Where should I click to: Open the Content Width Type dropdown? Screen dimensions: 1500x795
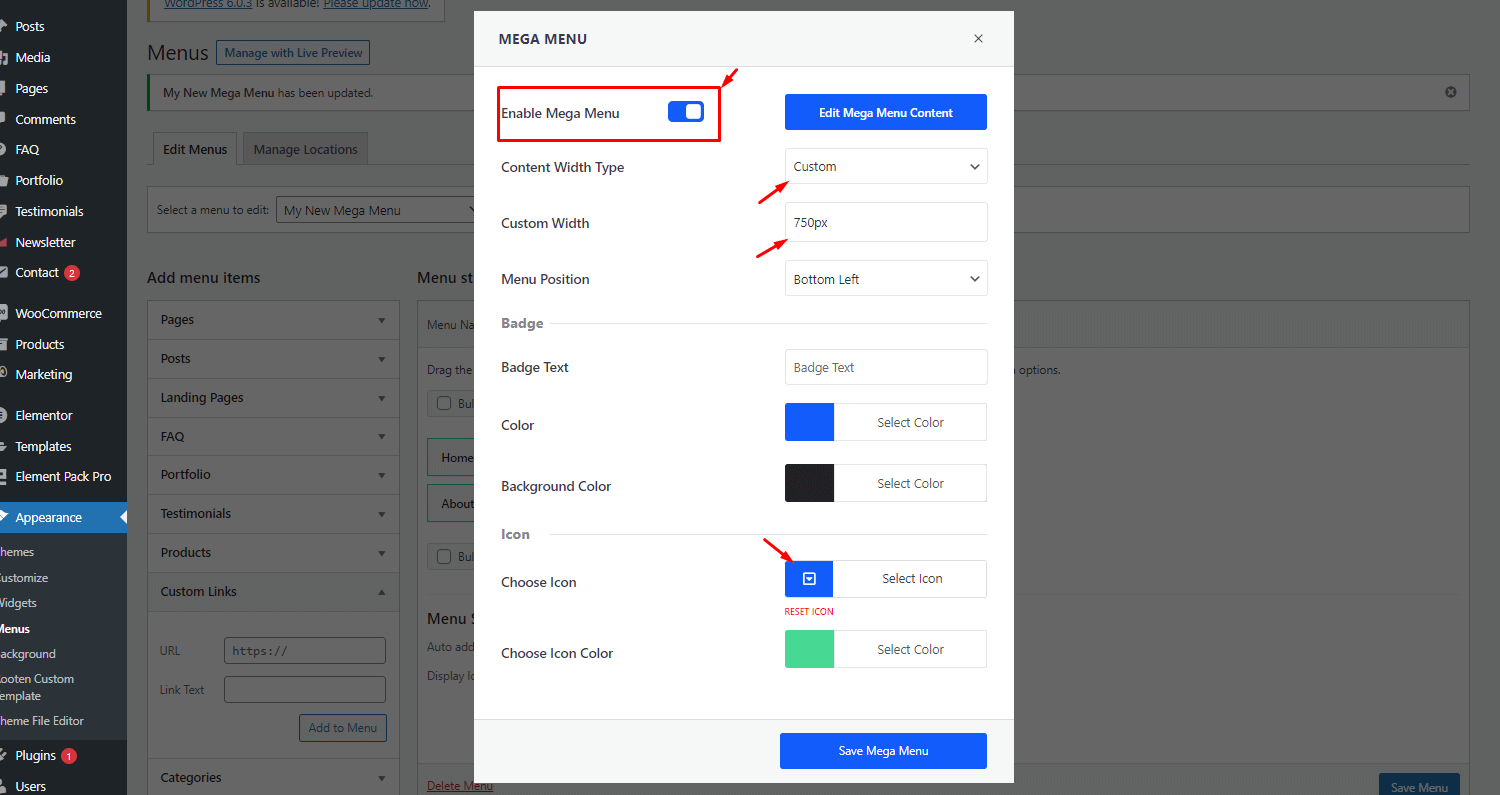tap(885, 166)
